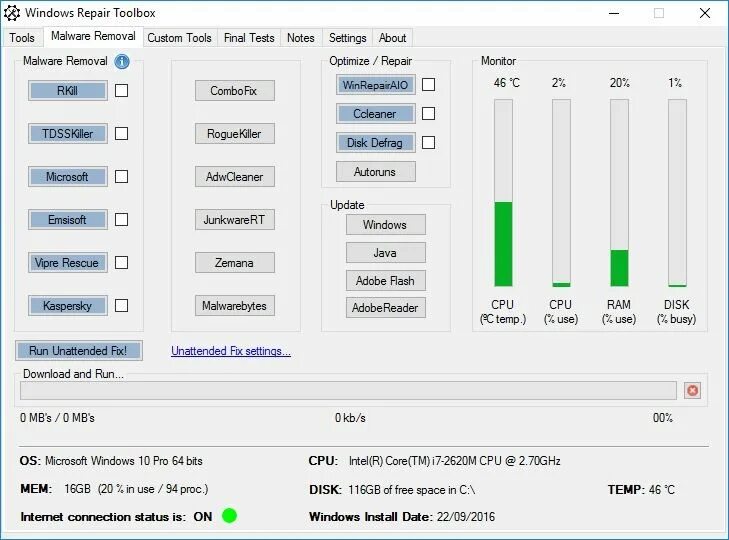Open Unattended Fix settings link

pos(231,351)
